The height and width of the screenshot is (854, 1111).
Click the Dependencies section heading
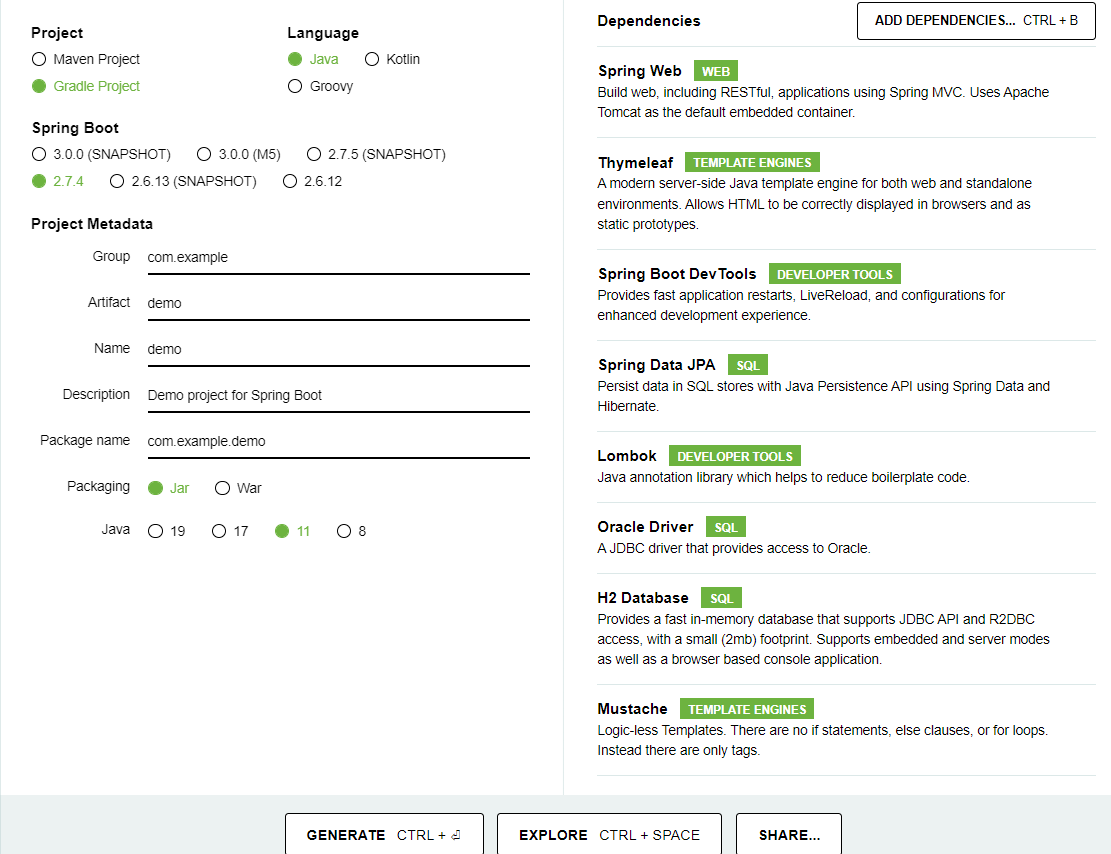[x=648, y=21]
